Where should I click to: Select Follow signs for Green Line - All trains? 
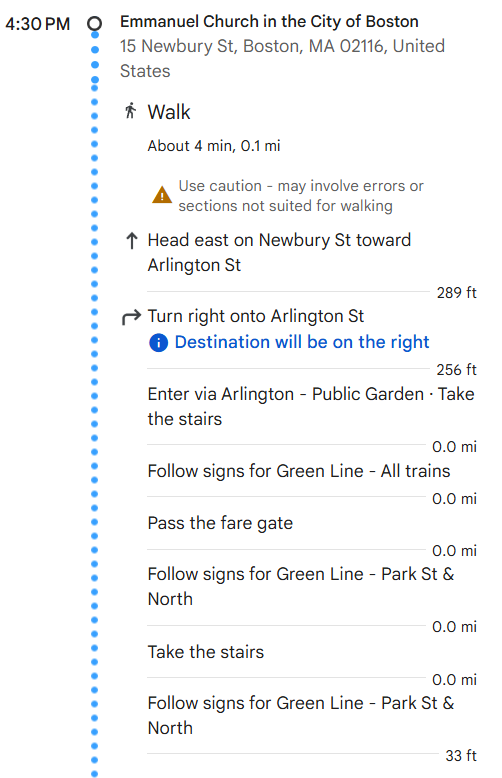point(299,471)
